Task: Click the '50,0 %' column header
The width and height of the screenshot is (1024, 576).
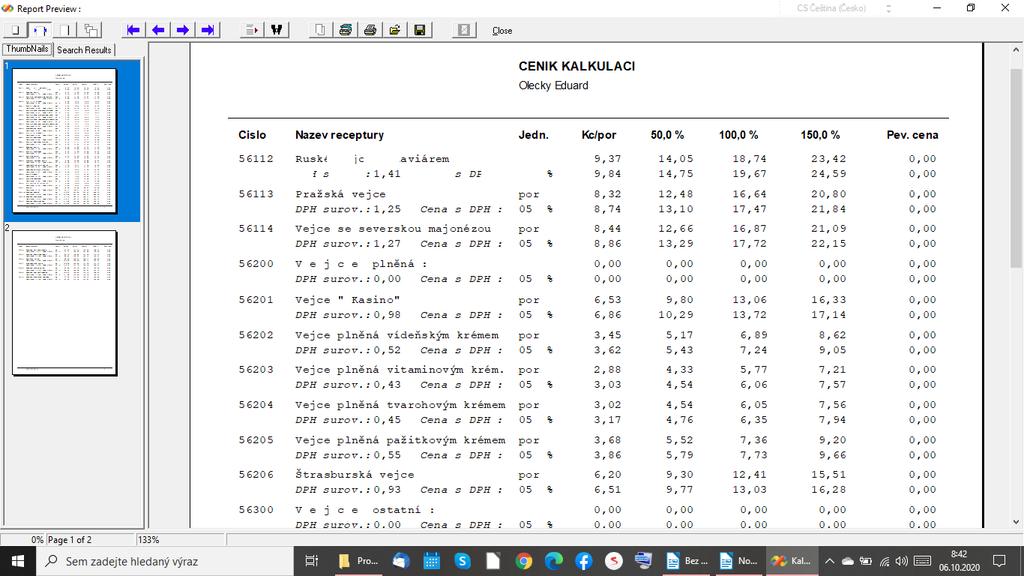Action: 667,135
